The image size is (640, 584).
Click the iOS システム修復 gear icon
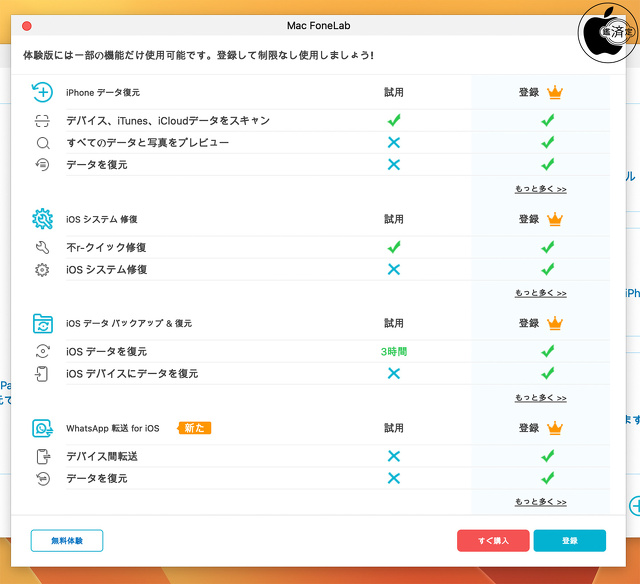point(42,219)
